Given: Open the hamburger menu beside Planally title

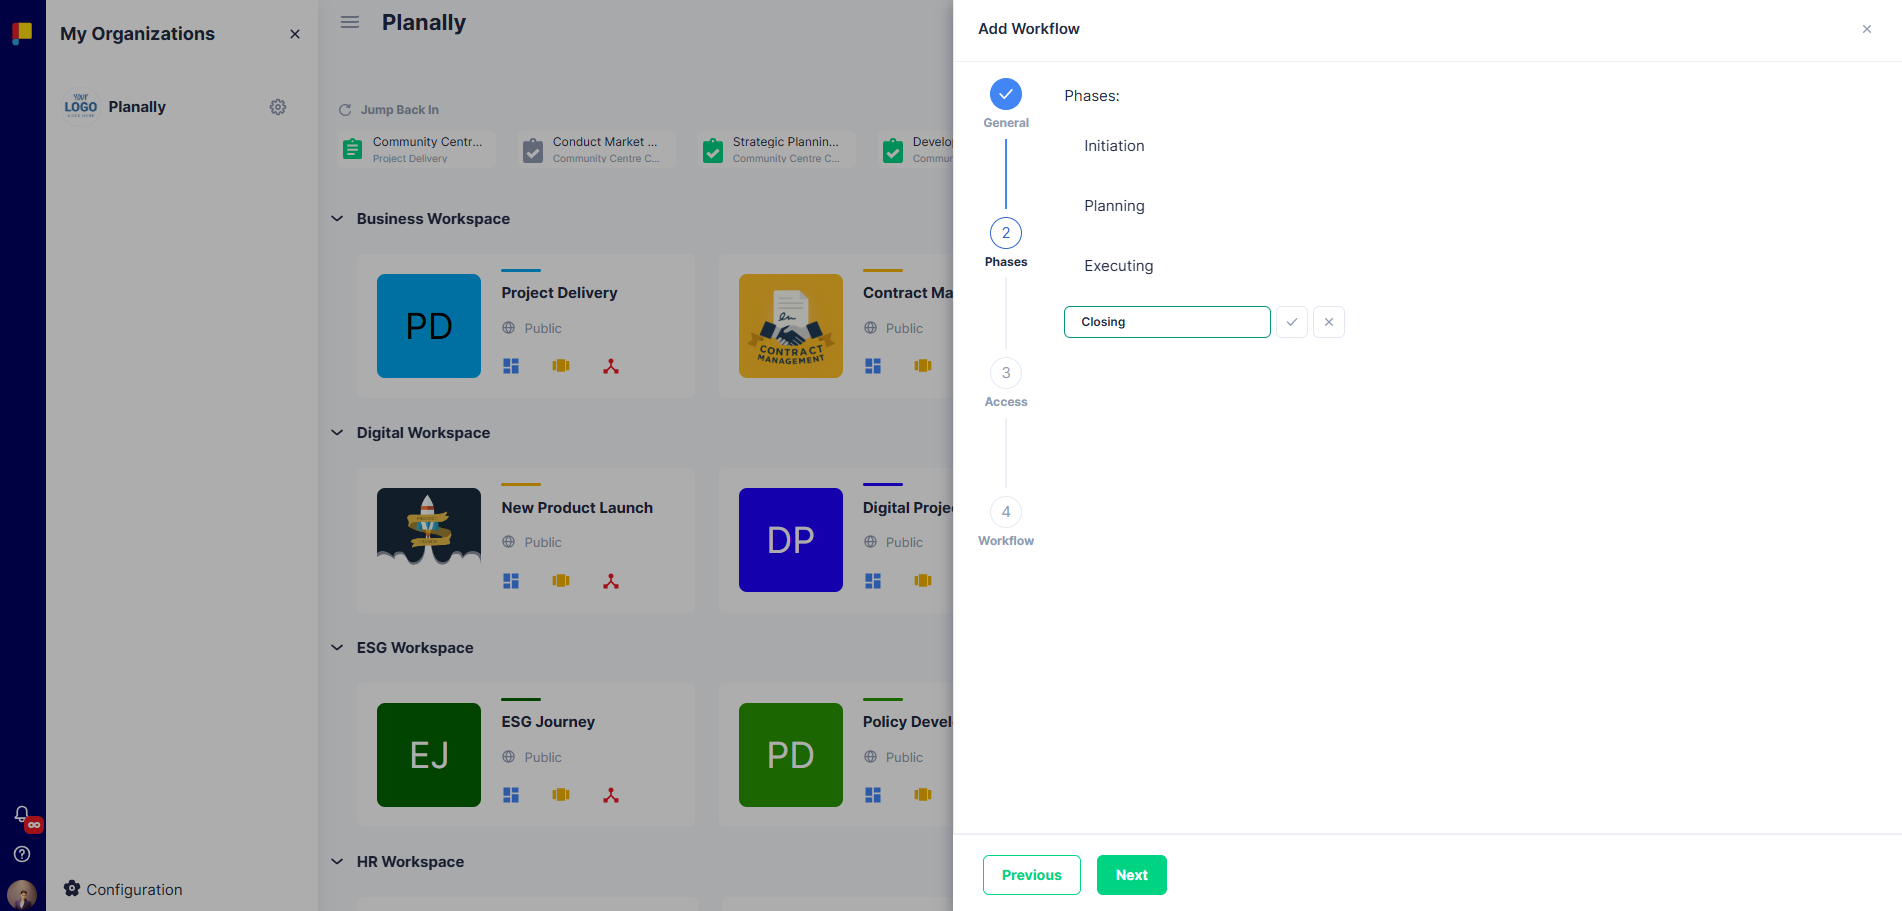Looking at the screenshot, I should (x=349, y=21).
